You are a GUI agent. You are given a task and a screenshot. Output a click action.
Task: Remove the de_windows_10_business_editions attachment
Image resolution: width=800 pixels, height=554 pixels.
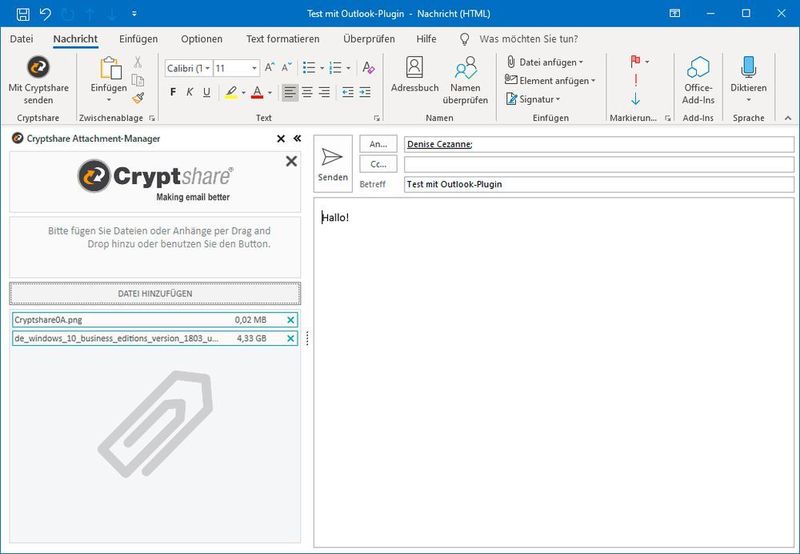[x=291, y=338]
